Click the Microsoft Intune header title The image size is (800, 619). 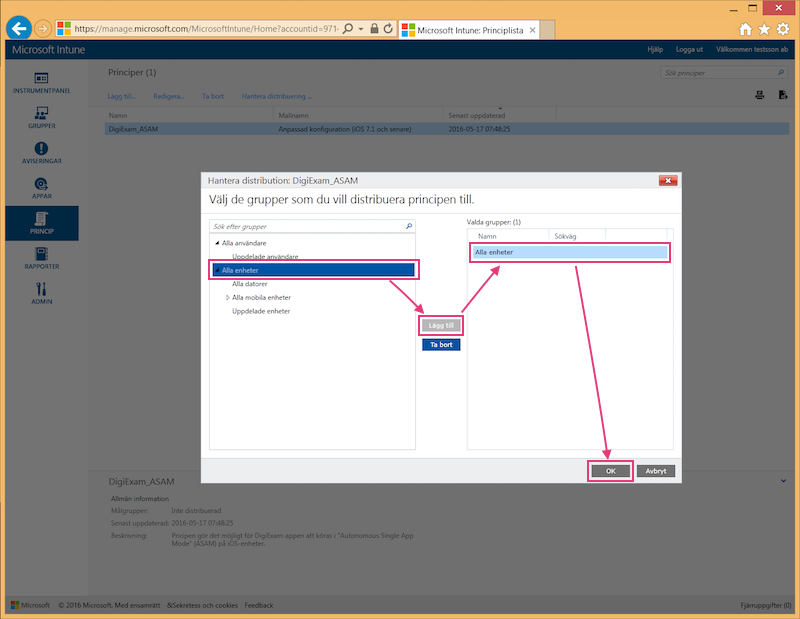coord(48,49)
